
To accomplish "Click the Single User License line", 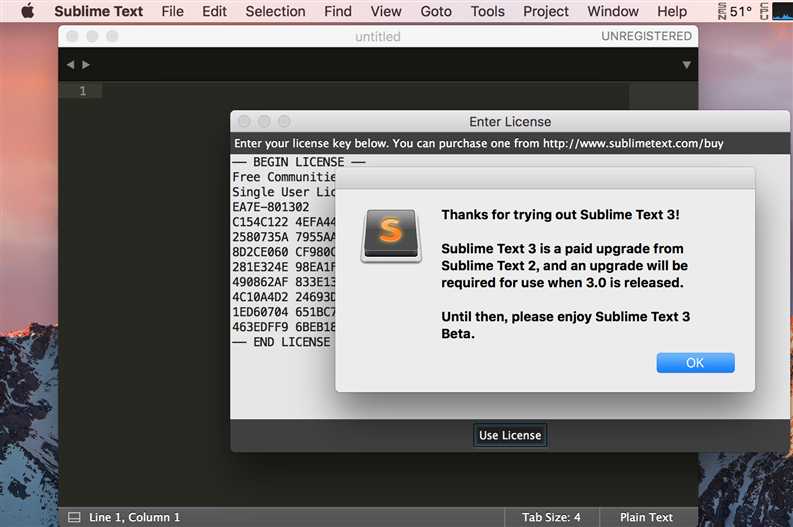I will click(x=284, y=192).
